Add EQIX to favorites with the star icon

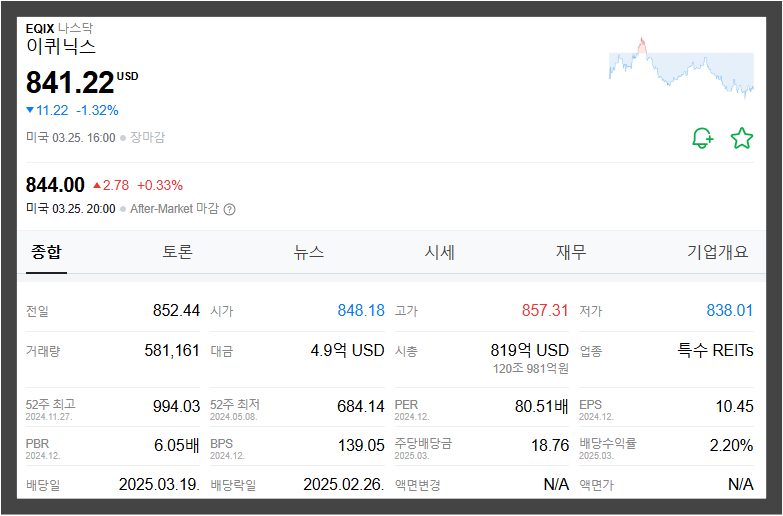[x=742, y=138]
